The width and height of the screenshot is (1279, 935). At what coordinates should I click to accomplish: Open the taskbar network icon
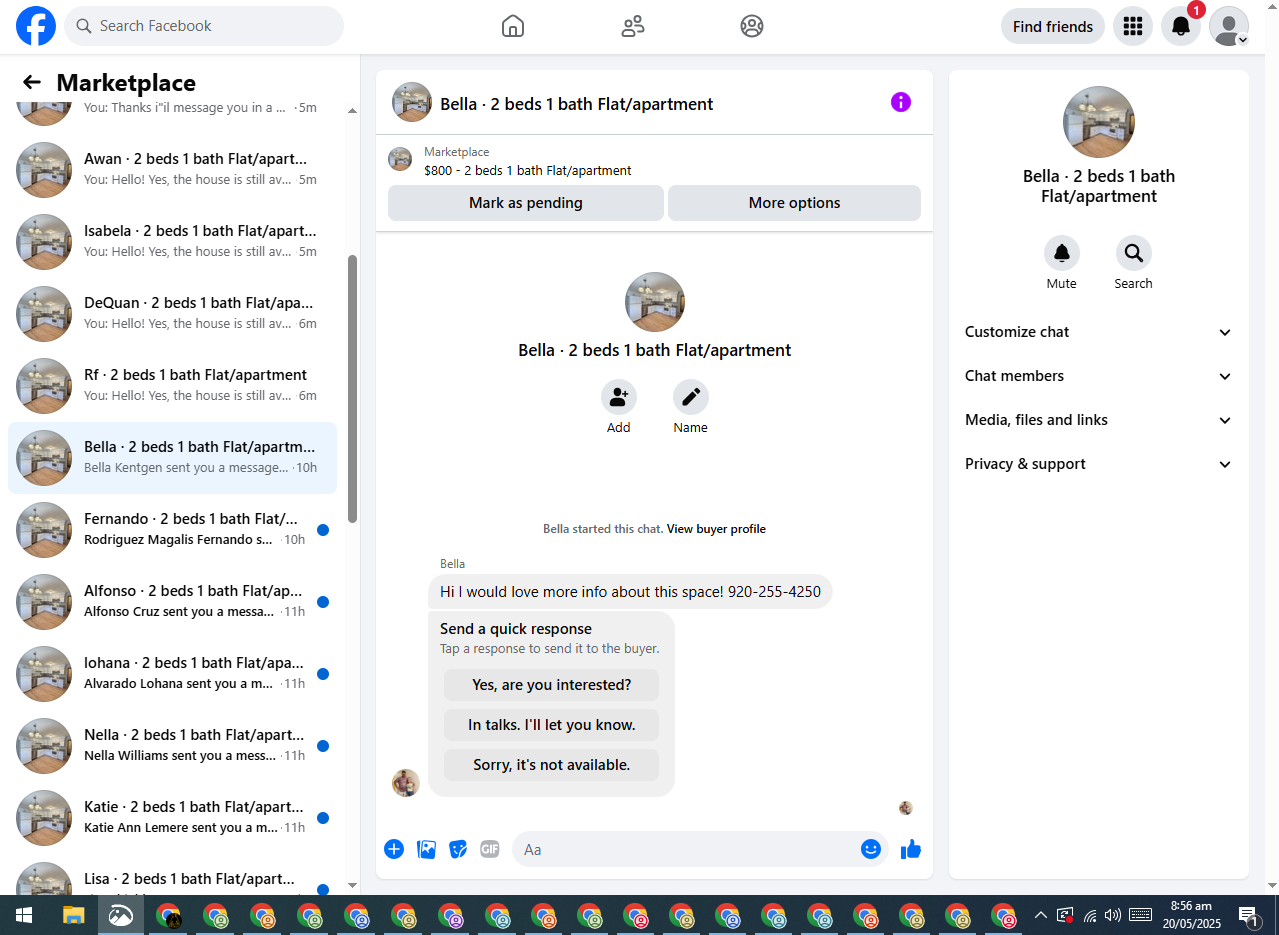1089,915
